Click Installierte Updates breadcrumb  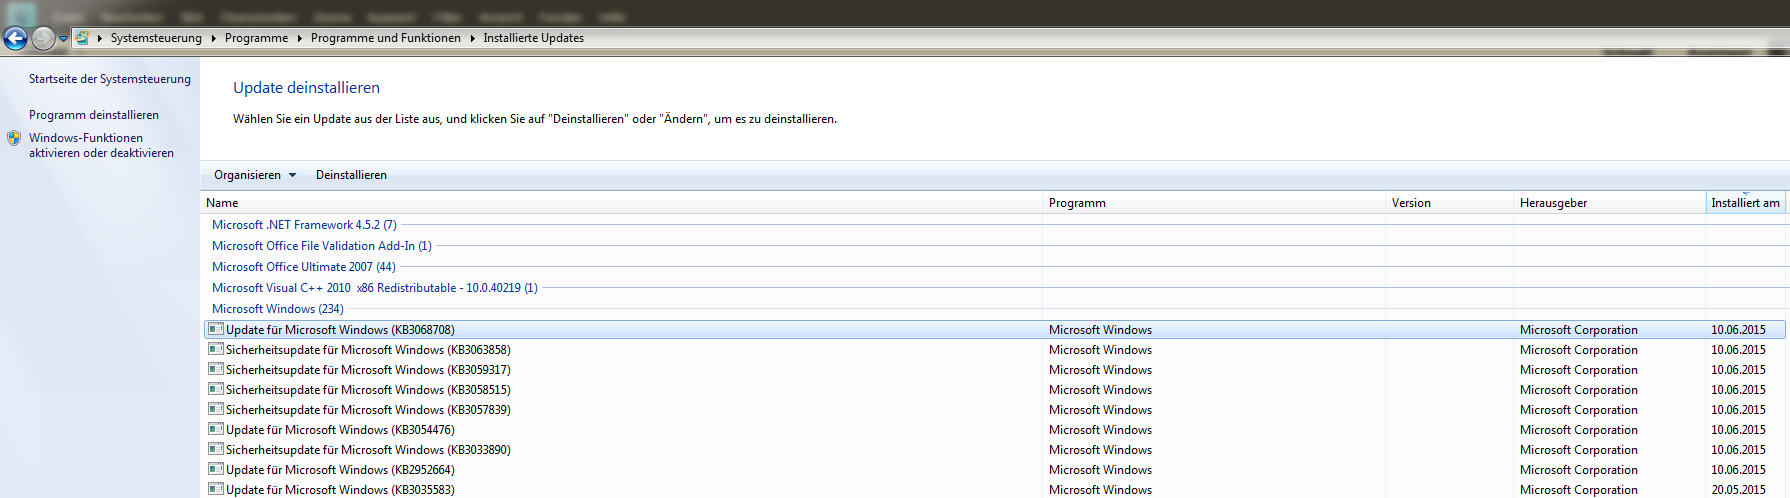pyautogui.click(x=534, y=38)
